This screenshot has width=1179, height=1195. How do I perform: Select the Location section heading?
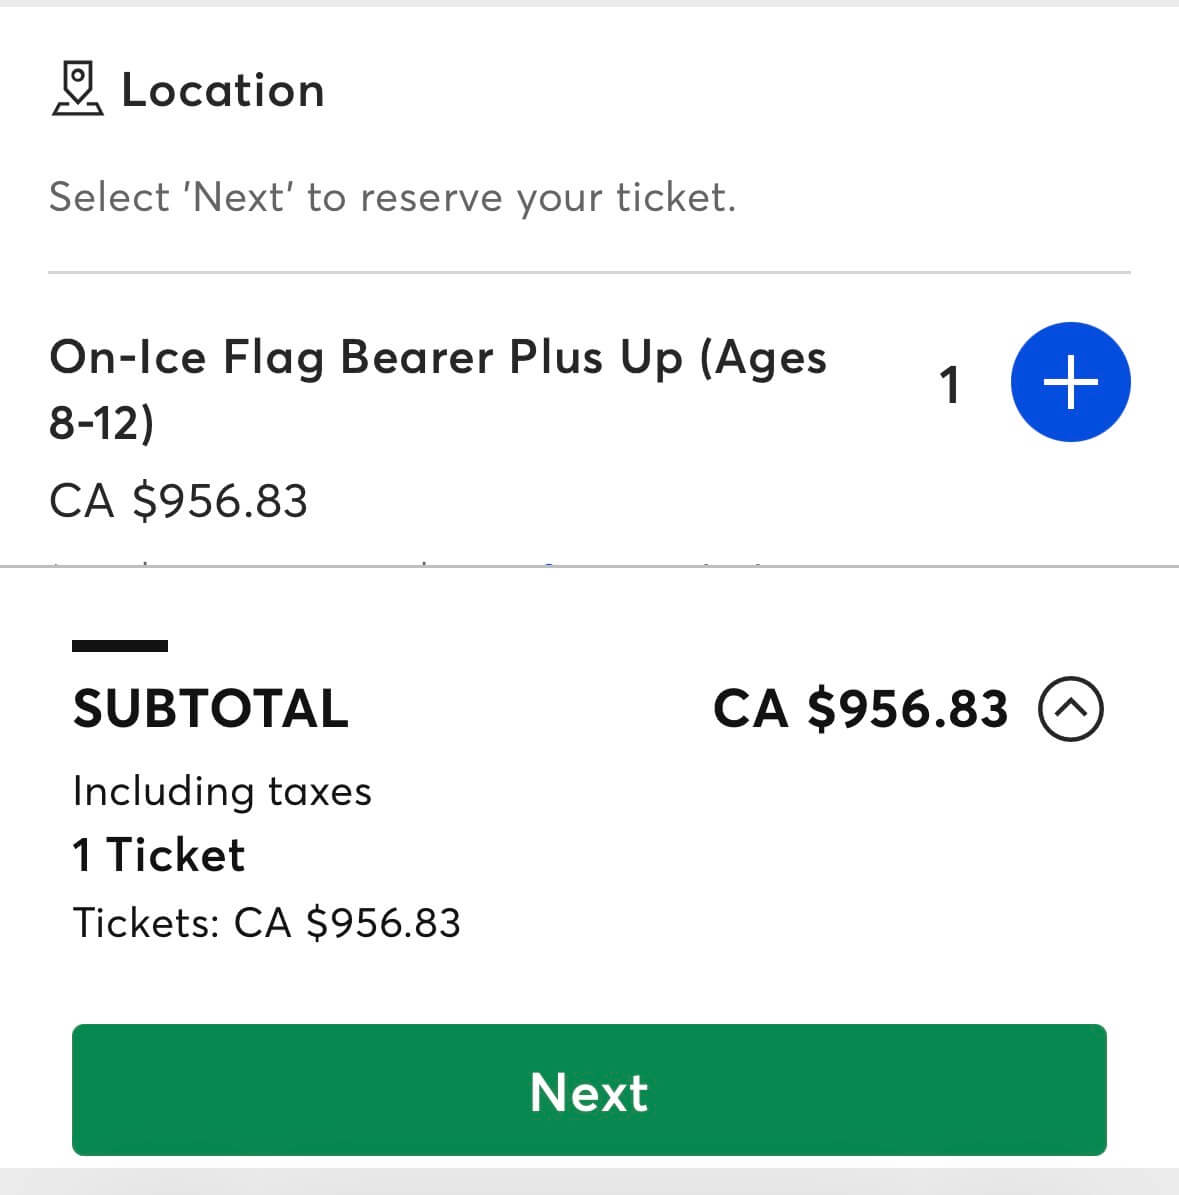click(x=222, y=90)
